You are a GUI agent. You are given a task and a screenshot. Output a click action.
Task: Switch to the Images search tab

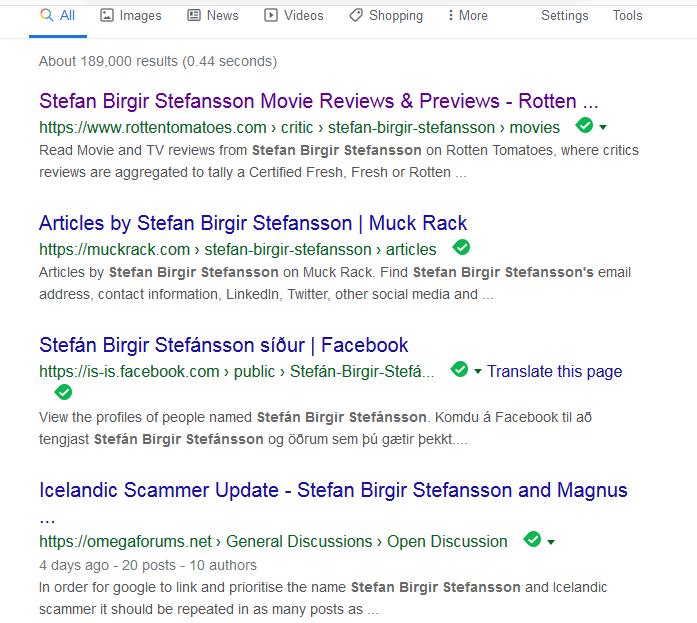pos(131,15)
